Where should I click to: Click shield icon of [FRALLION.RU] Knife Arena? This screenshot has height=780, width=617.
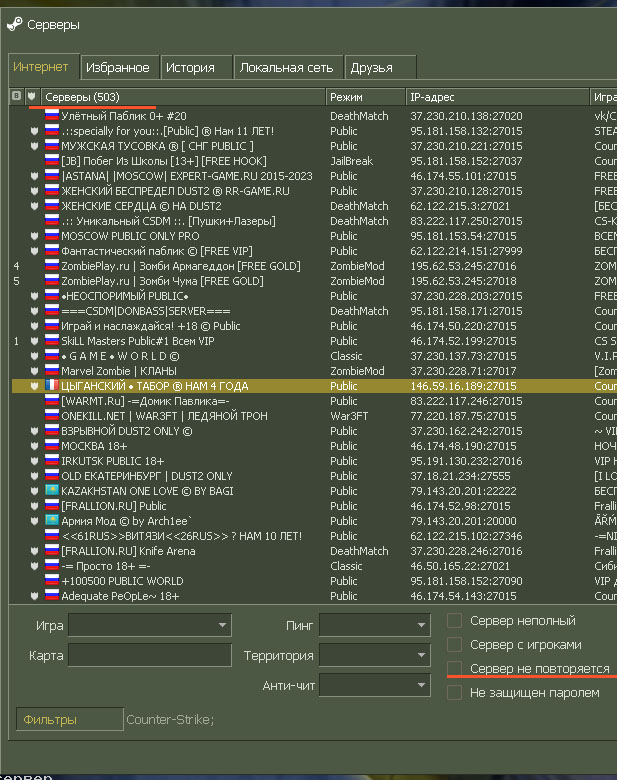point(34,551)
